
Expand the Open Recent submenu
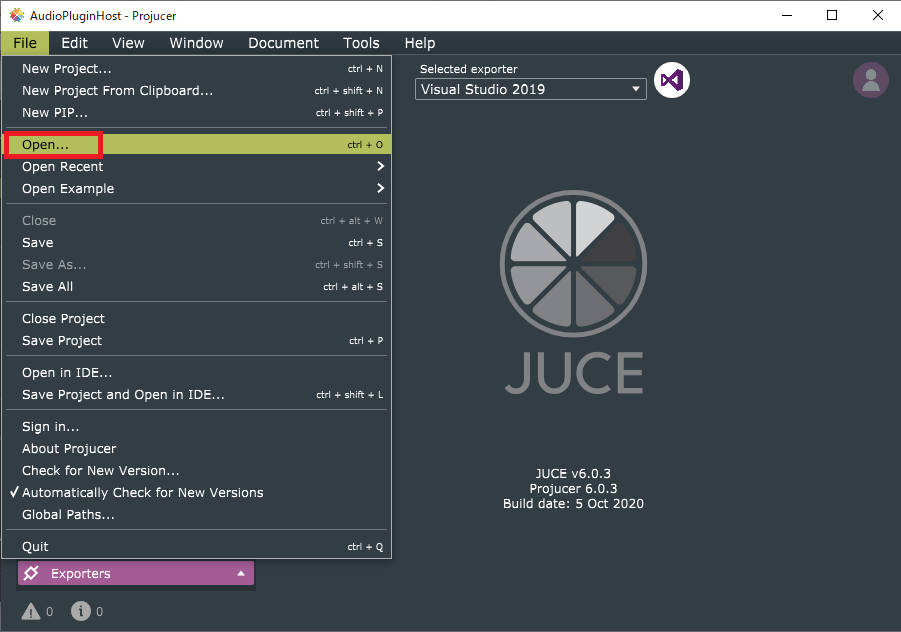coord(198,167)
